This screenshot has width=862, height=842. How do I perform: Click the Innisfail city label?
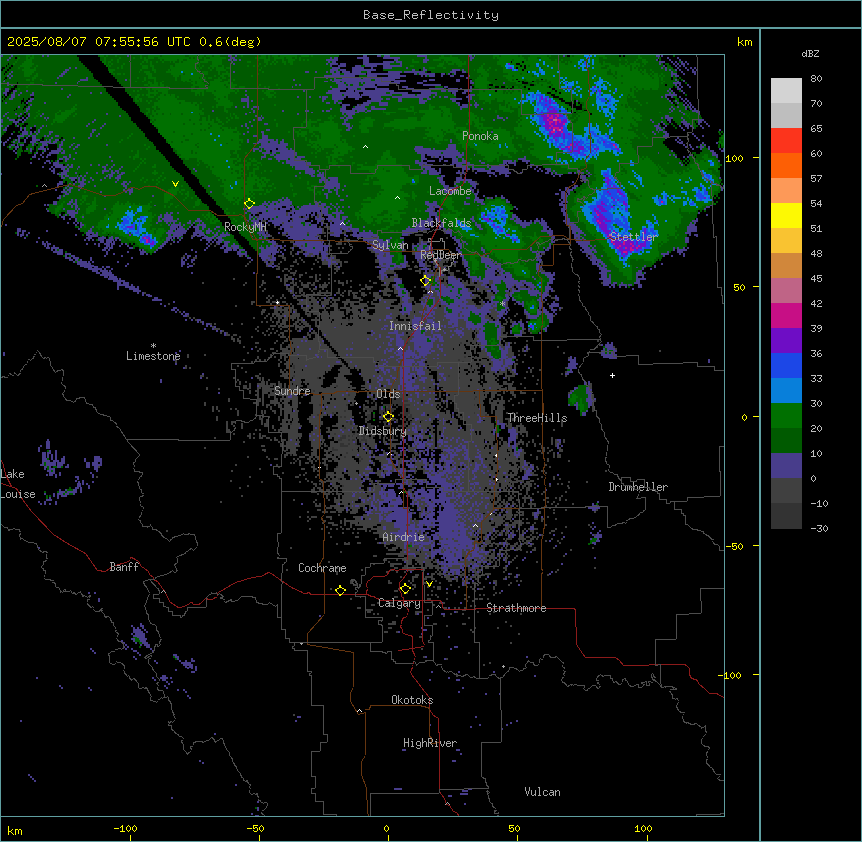click(415, 326)
